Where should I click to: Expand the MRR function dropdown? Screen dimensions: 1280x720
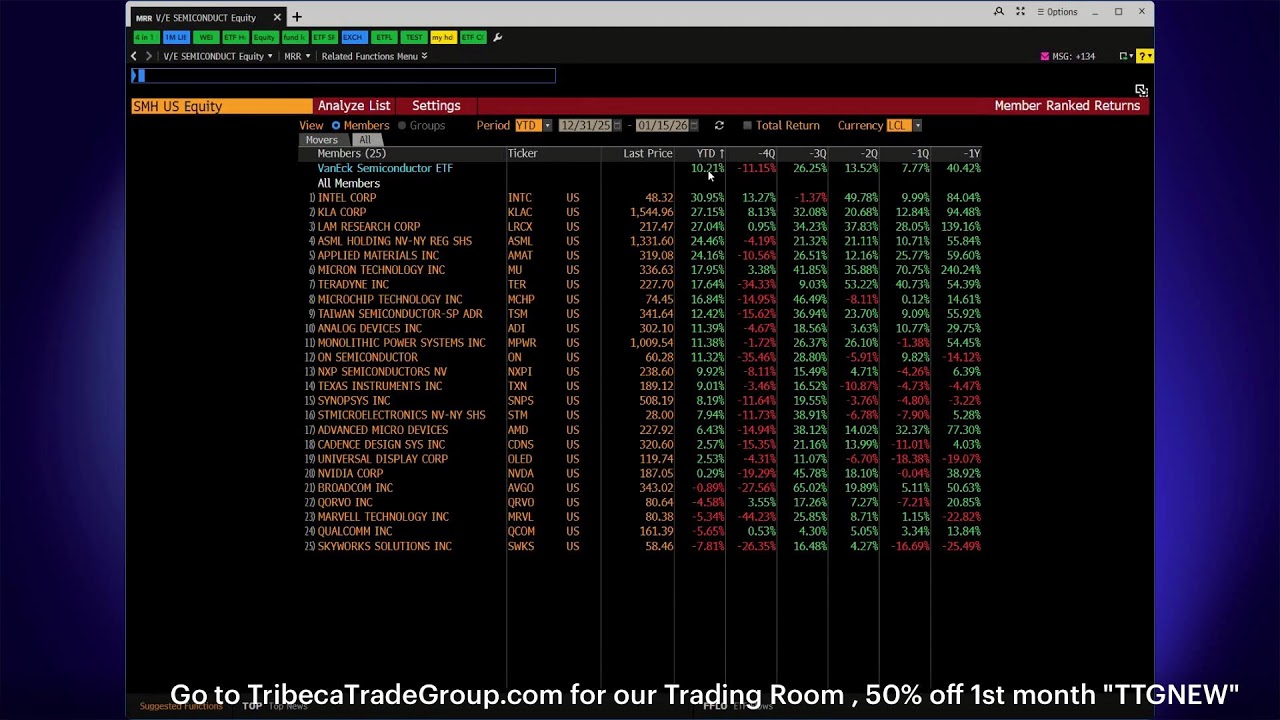pyautogui.click(x=297, y=56)
